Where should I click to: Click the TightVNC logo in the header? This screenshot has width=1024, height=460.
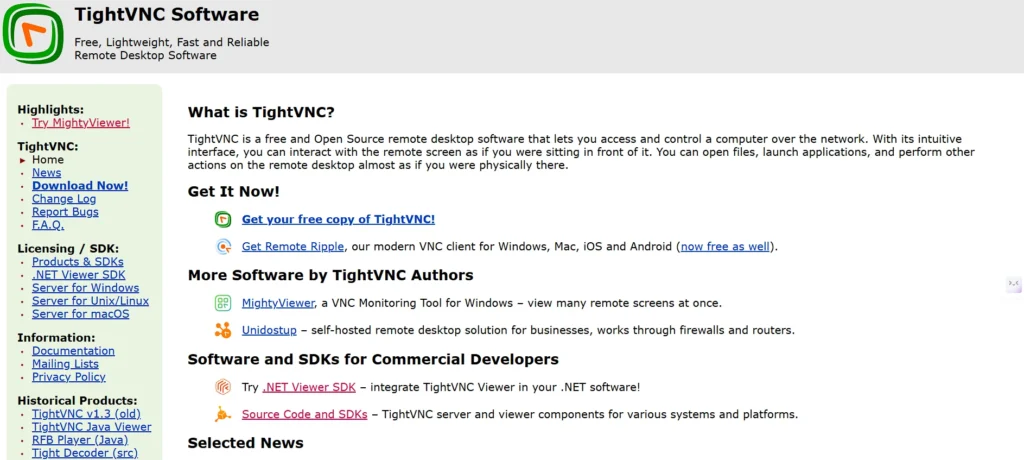click(33, 33)
